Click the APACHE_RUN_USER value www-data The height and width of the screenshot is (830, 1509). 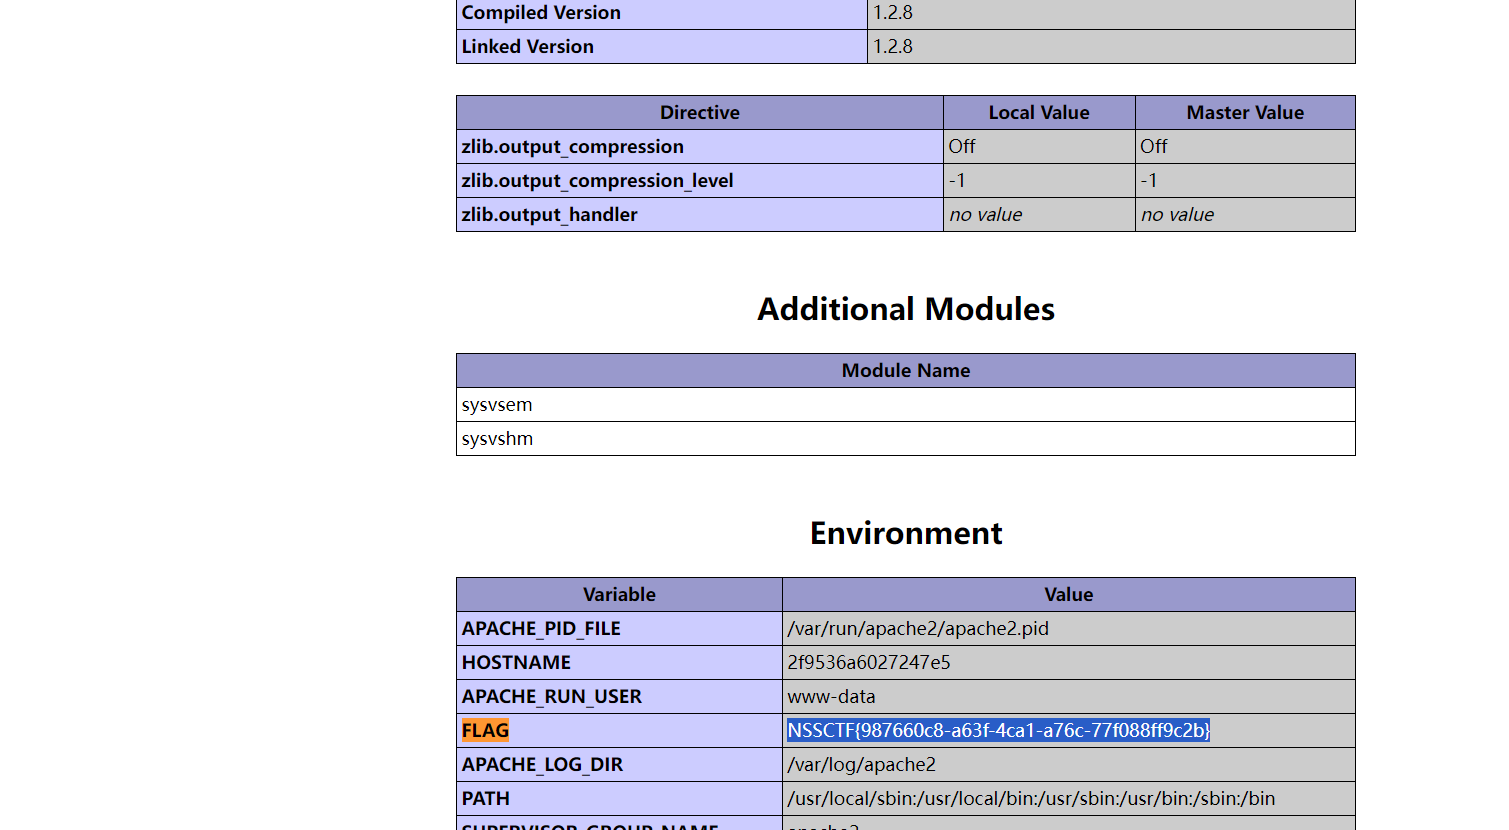pos(831,697)
